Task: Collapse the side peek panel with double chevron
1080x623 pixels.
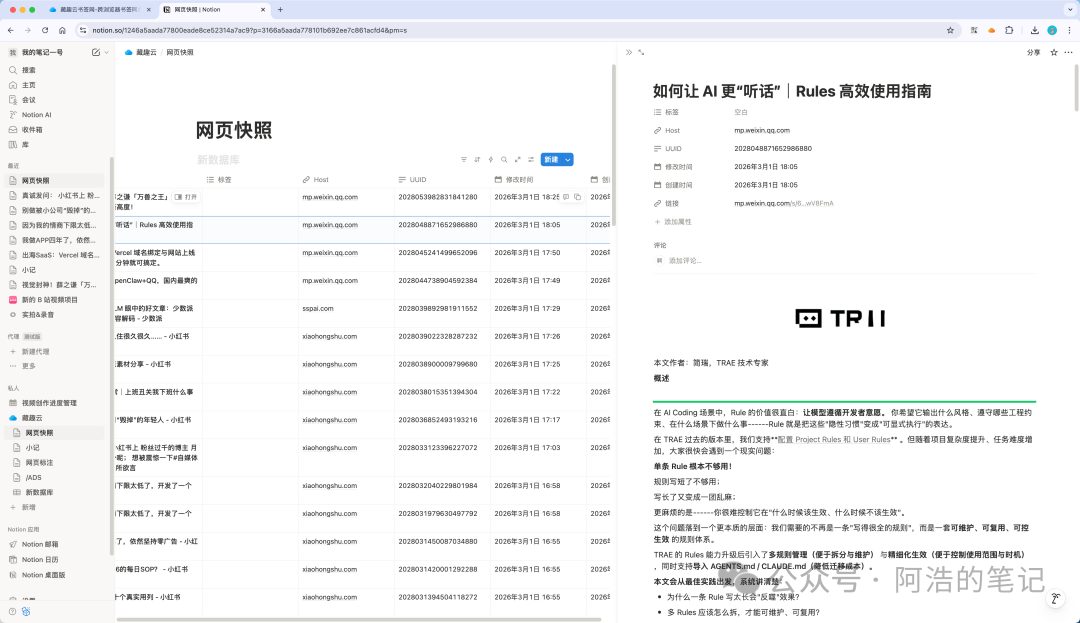Action: (x=629, y=52)
